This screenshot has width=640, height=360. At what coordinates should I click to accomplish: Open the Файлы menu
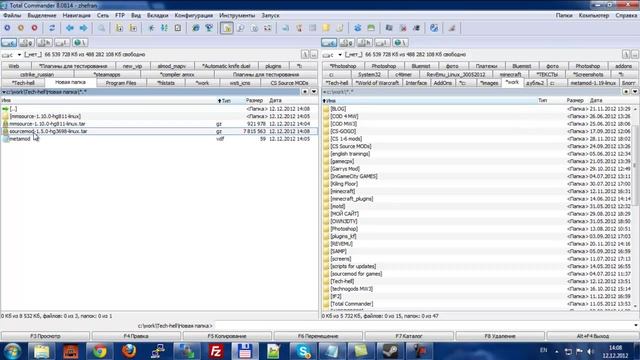12,16
